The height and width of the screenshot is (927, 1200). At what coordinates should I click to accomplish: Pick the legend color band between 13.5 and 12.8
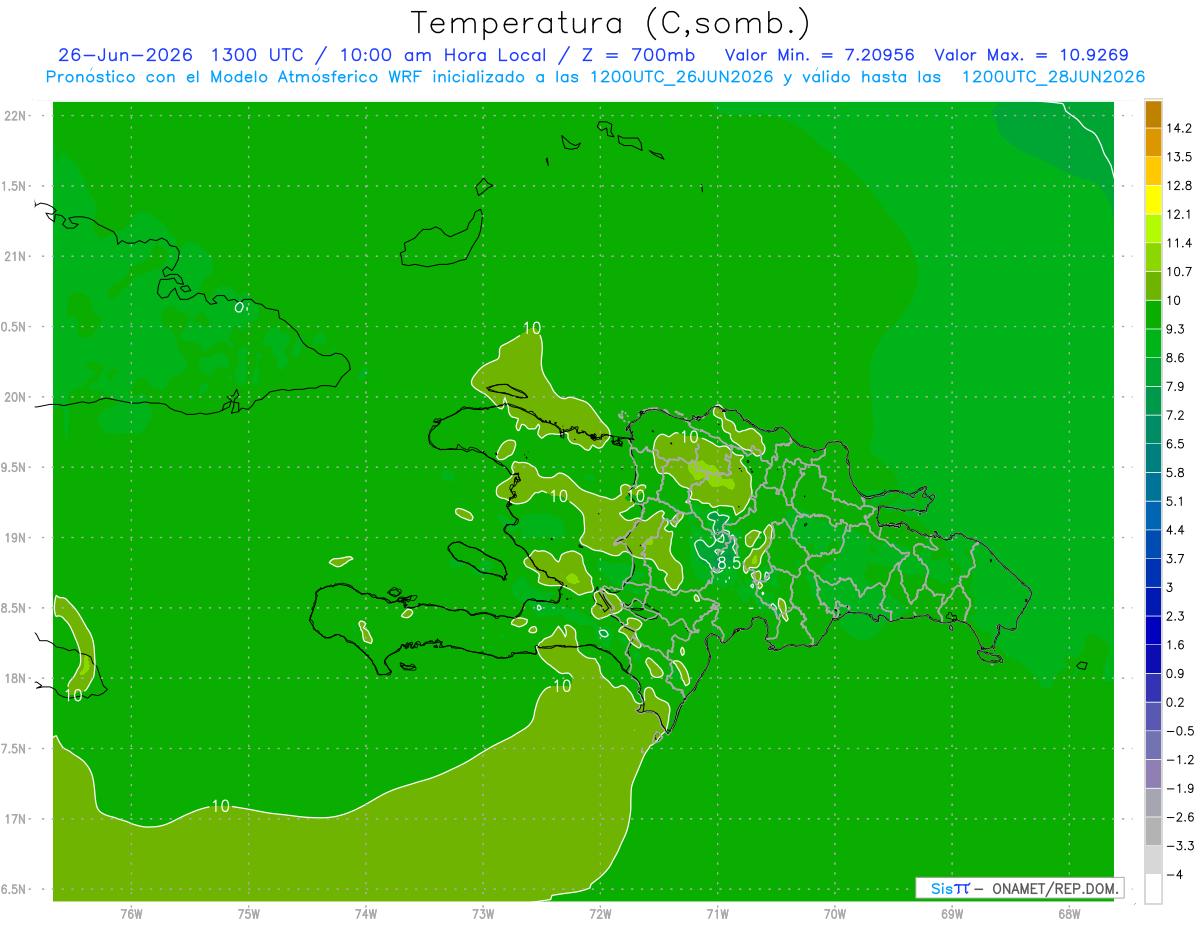1153,172
